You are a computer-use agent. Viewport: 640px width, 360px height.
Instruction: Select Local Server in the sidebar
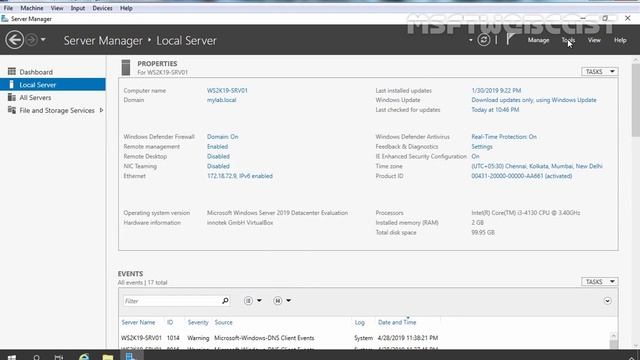pos(53,84)
